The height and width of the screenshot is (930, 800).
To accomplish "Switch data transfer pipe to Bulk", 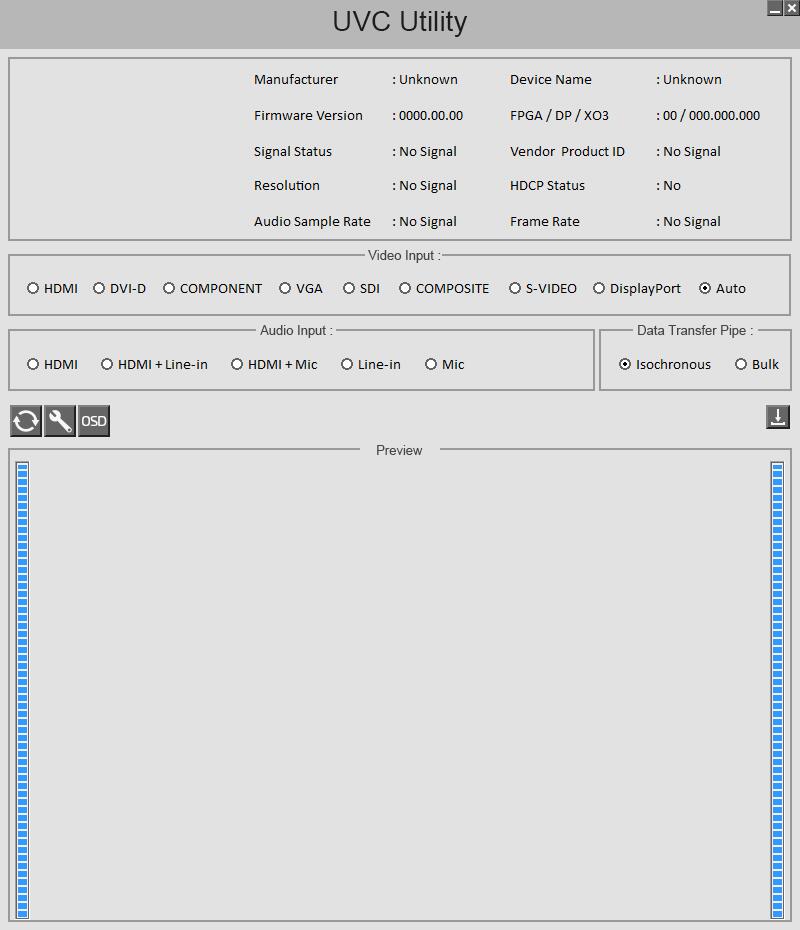I will [757, 364].
